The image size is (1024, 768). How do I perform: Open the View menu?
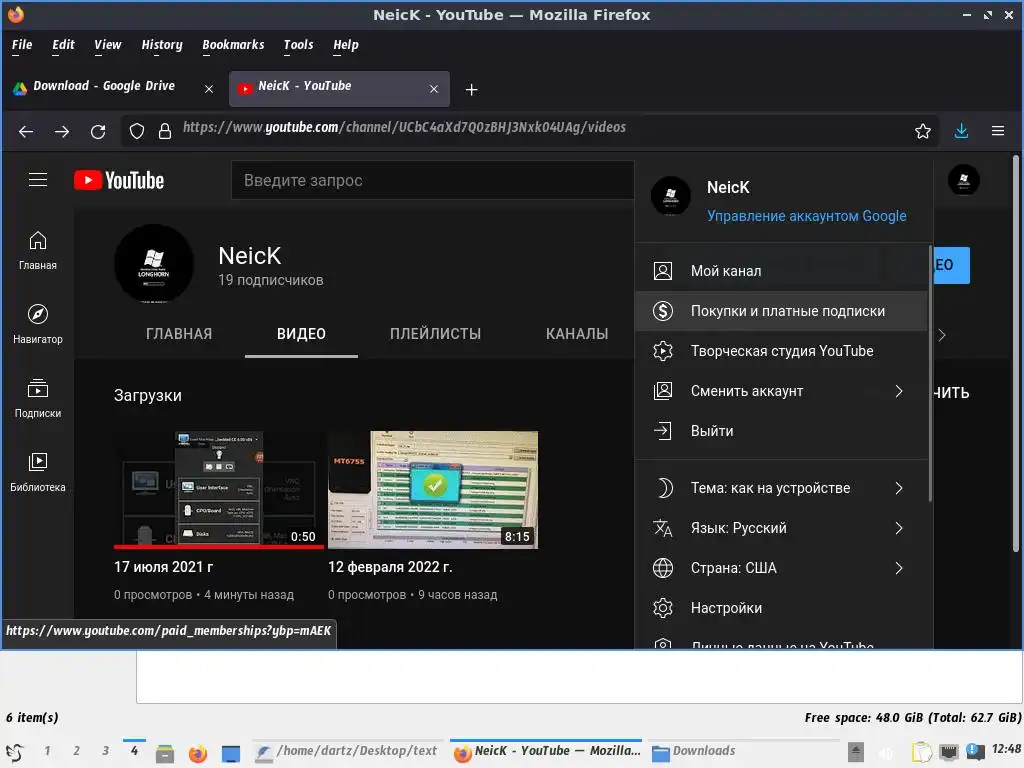pyautogui.click(x=107, y=45)
